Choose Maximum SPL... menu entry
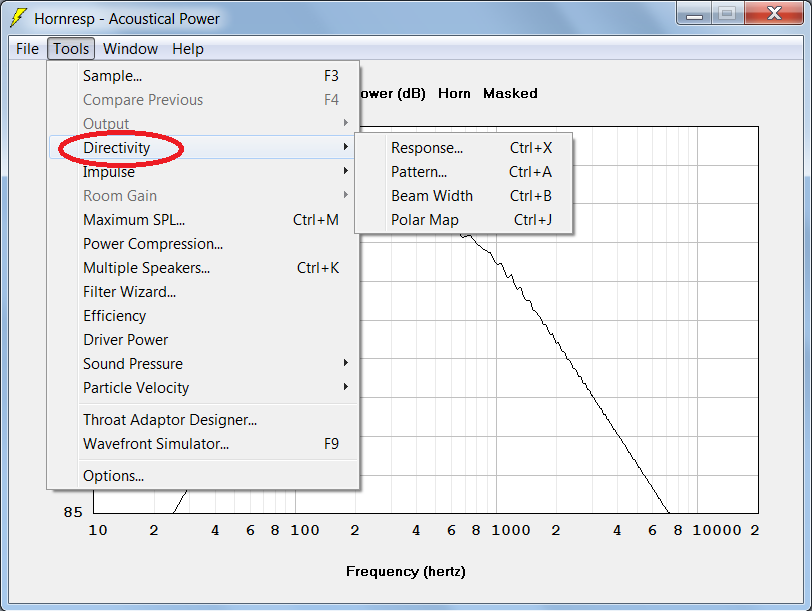This screenshot has height=611, width=812. (x=204, y=220)
